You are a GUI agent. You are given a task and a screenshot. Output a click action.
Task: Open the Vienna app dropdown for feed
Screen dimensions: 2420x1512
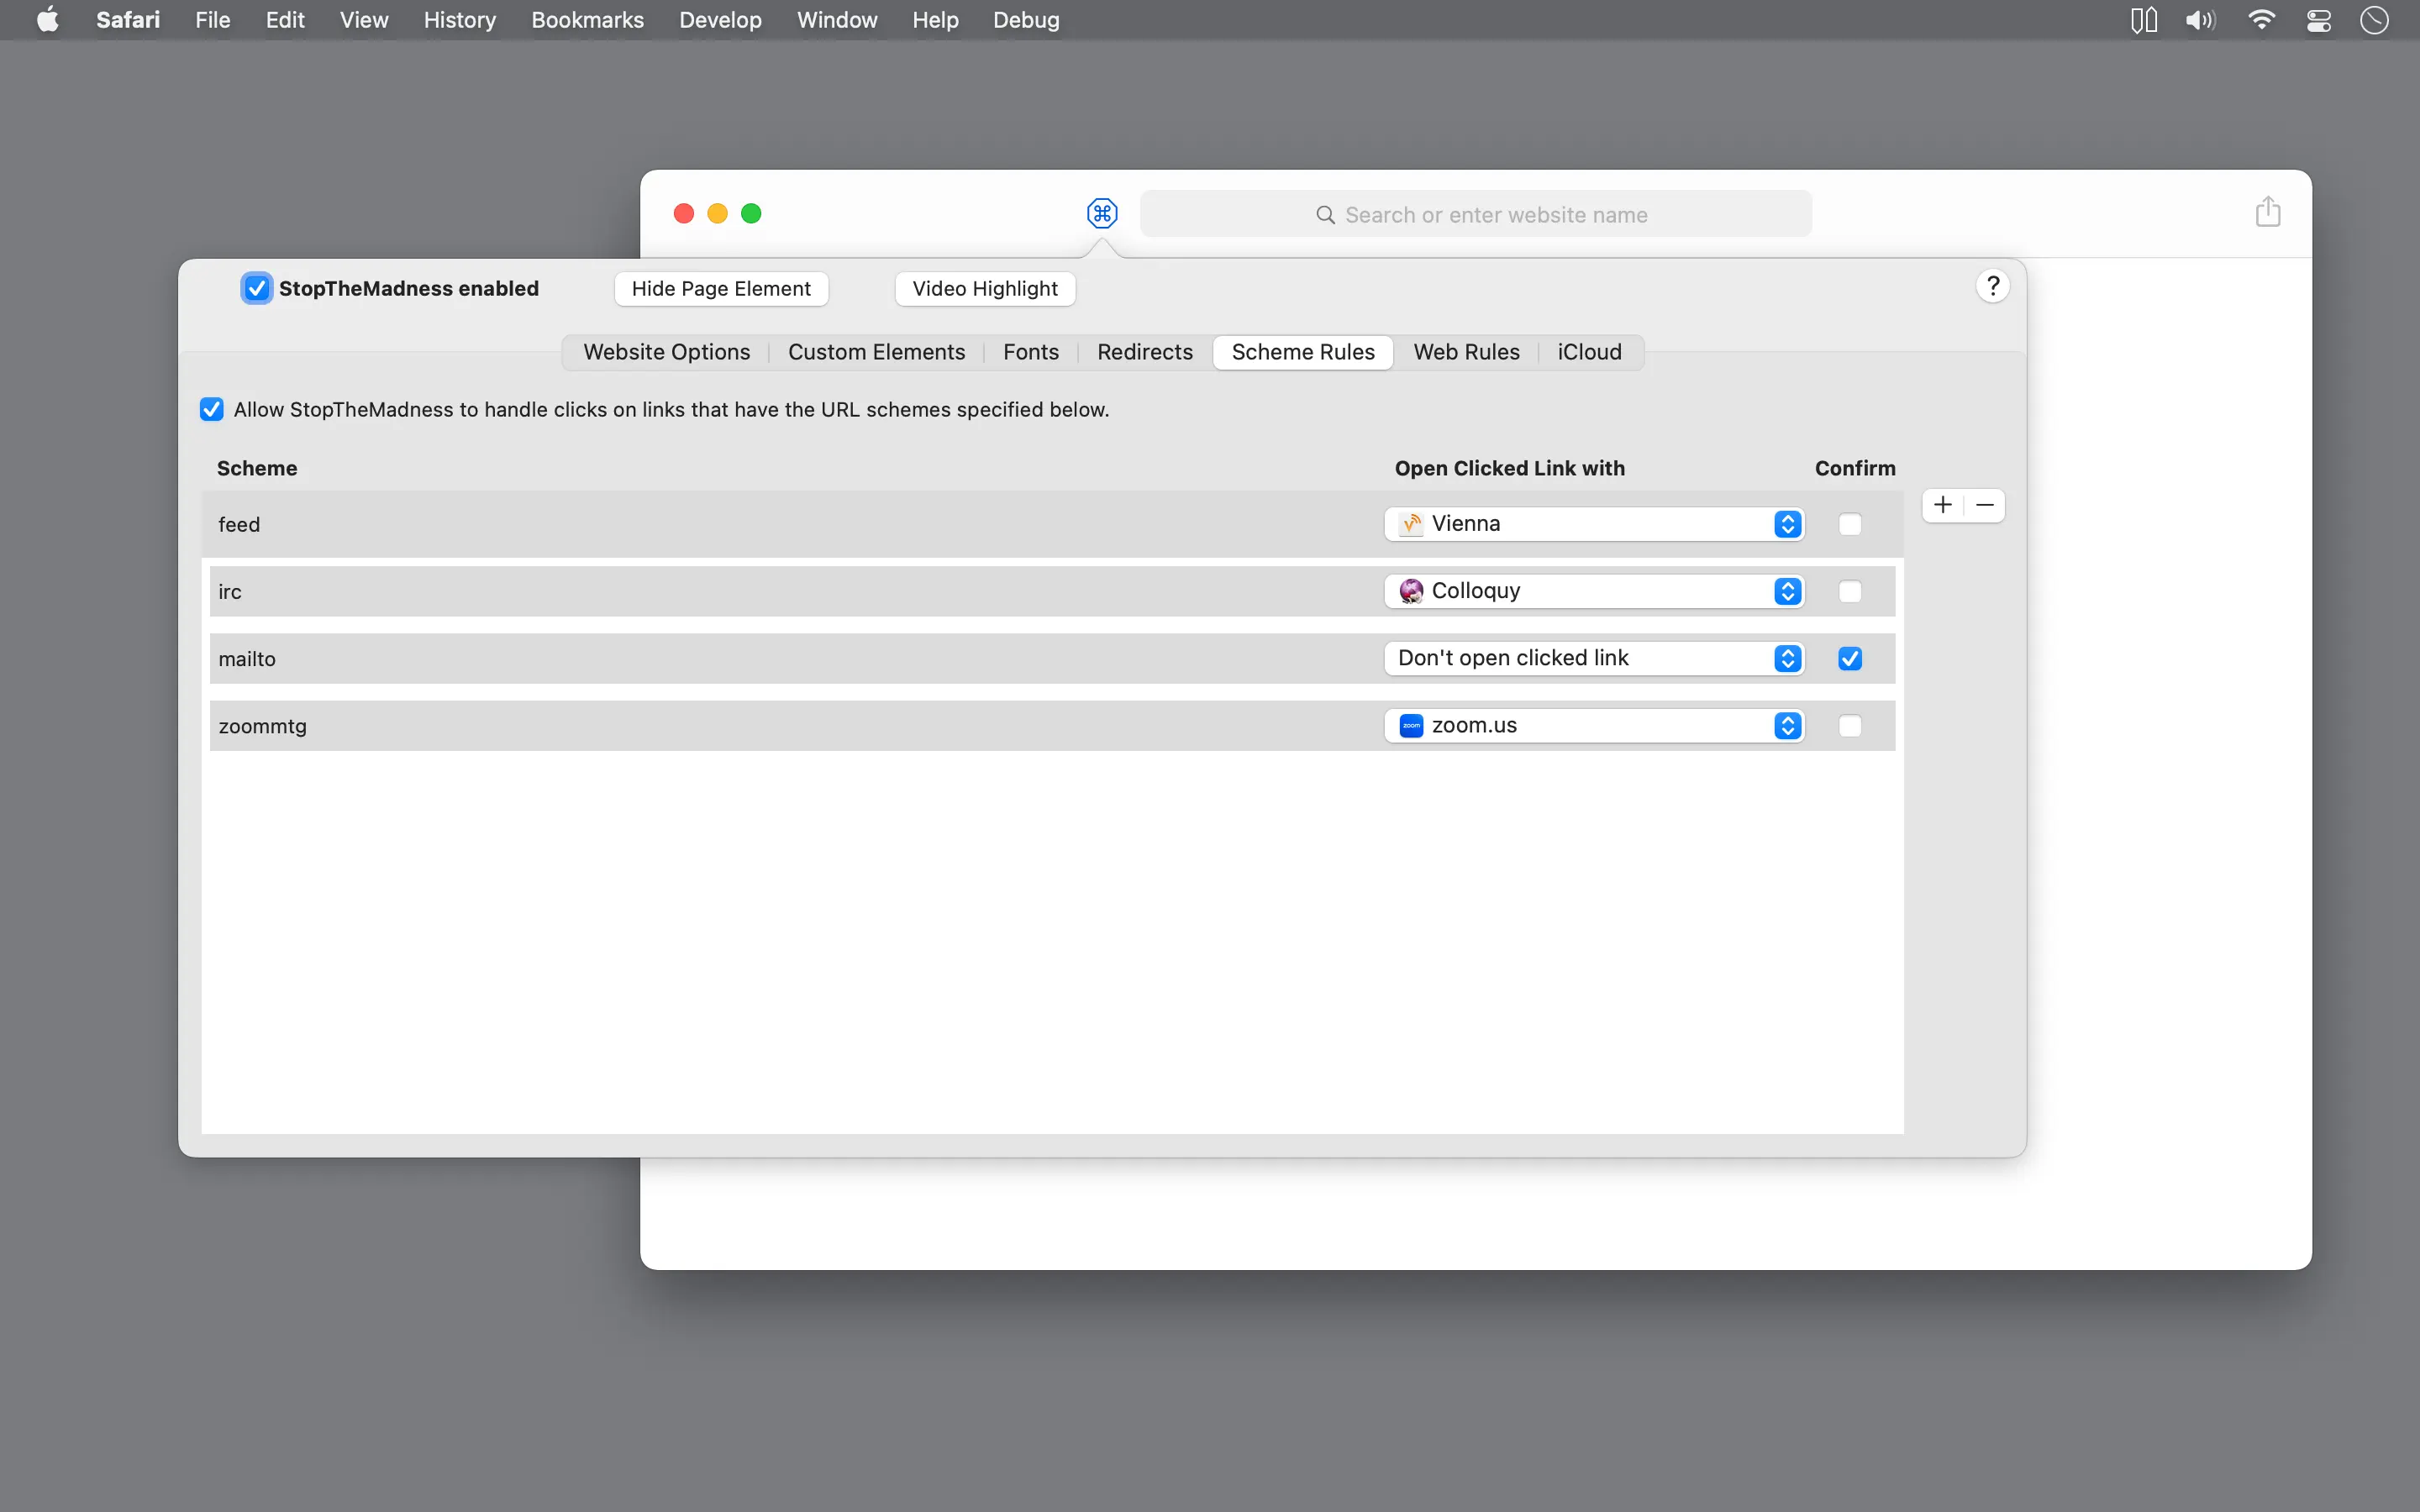[x=1593, y=524]
